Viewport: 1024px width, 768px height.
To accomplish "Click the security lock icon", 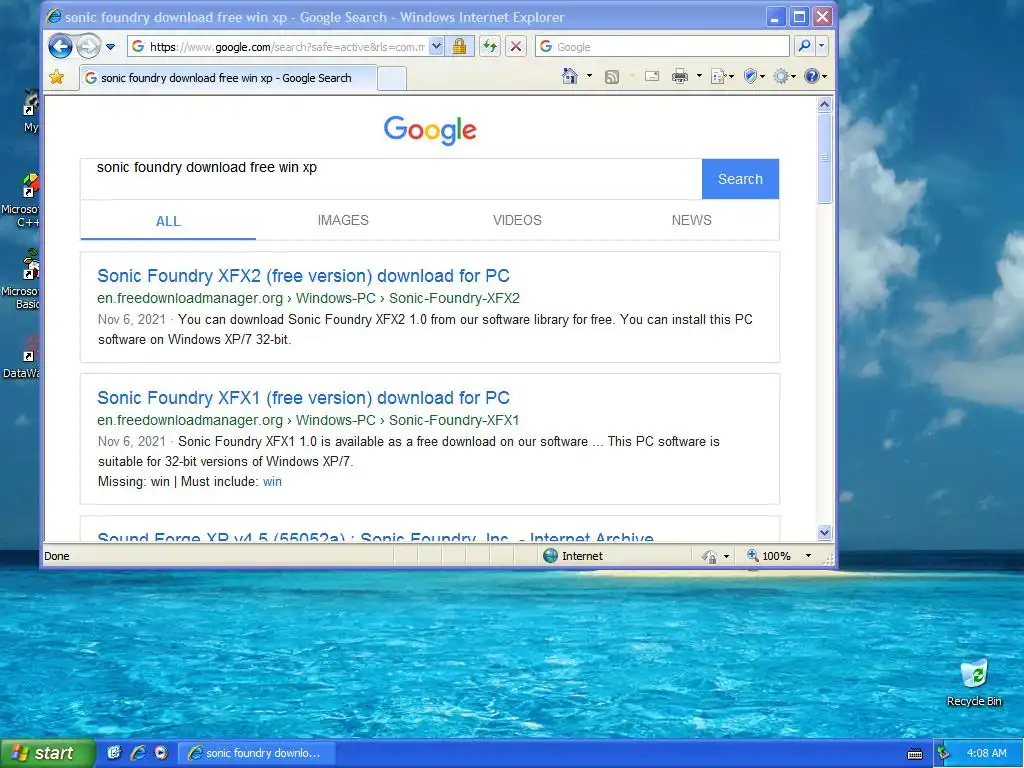I will tap(460, 46).
